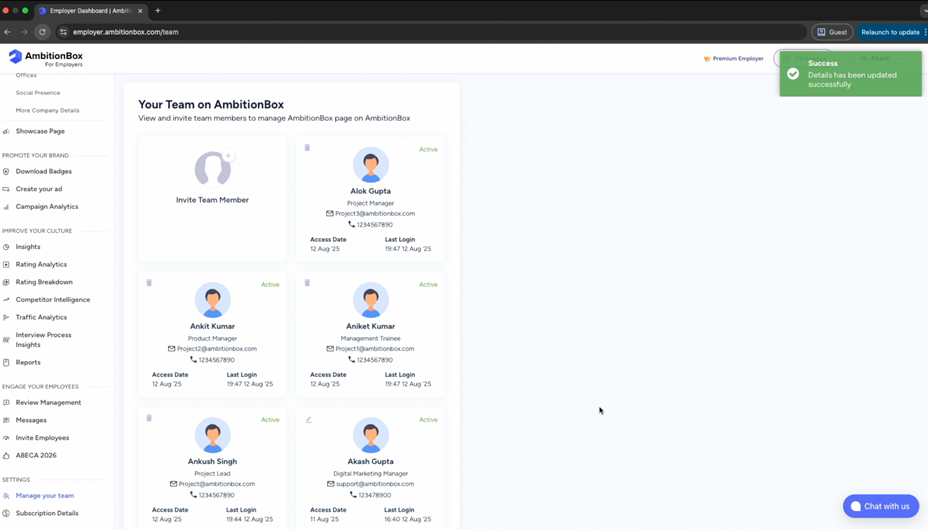The height and width of the screenshot is (529, 928).
Task: Remove Aniket Kumar with the trash icon
Action: coord(307,283)
